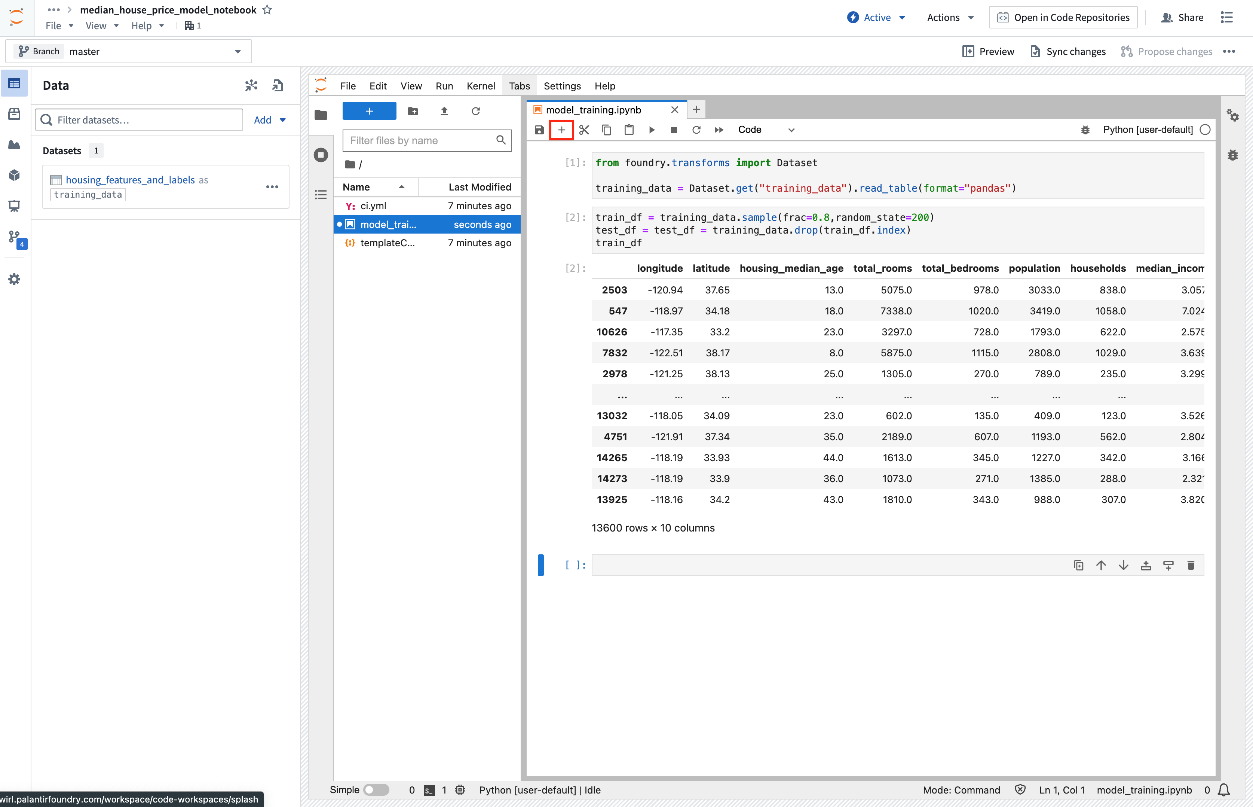This screenshot has width=1253, height=807.
Task: Focus the Filter files by name field
Action: [427, 141]
